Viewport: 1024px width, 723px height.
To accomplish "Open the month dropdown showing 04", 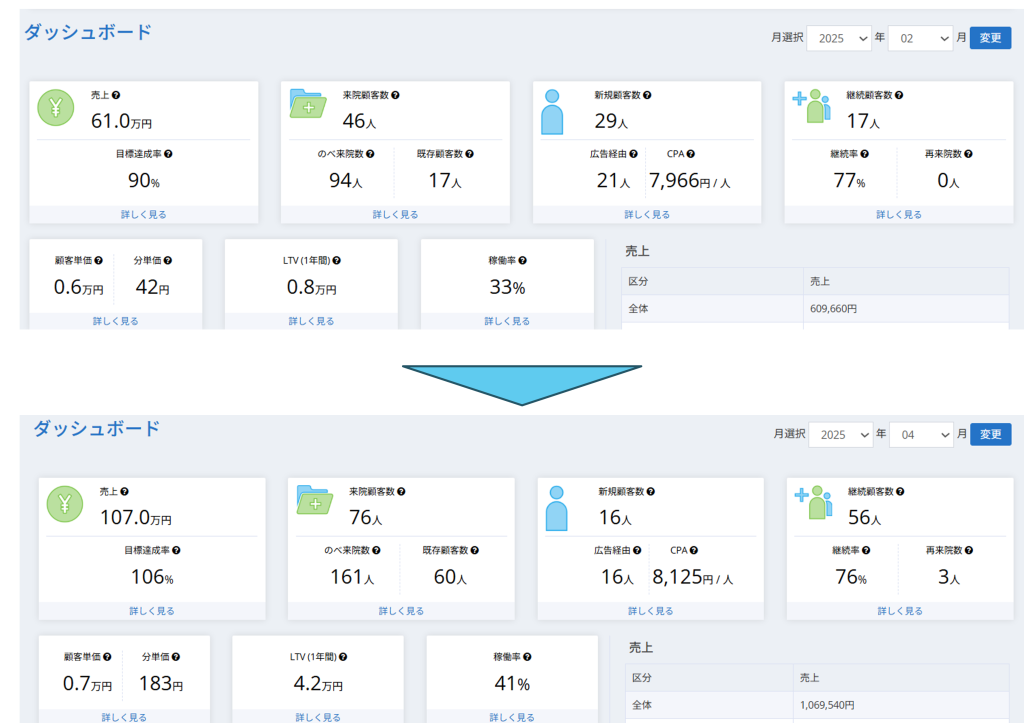I will tap(920, 435).
